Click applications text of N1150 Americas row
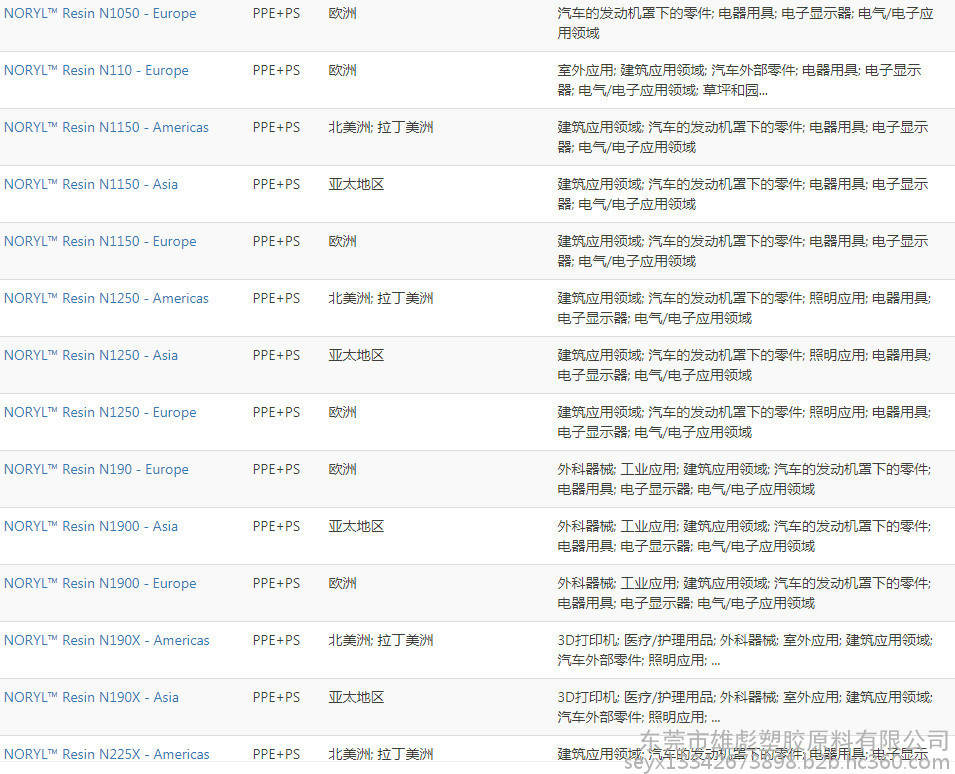The width and height of the screenshot is (955, 774). point(742,137)
